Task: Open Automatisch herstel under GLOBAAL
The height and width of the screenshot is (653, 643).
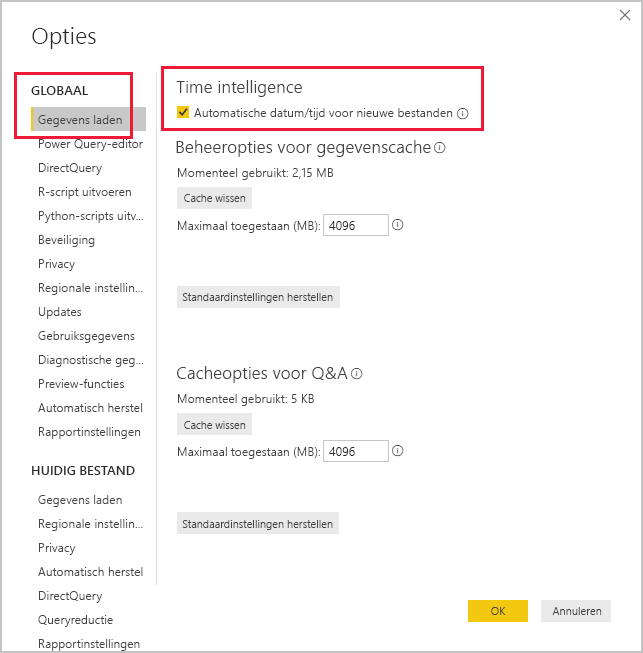Action: 90,408
